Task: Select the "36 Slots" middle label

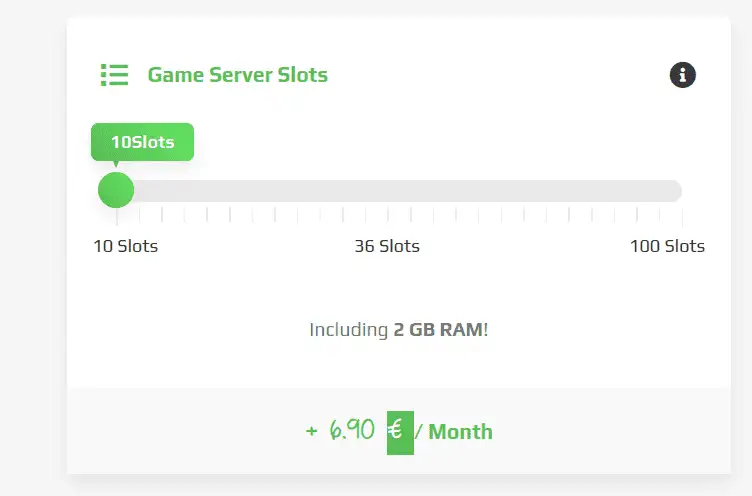Action: pos(387,246)
